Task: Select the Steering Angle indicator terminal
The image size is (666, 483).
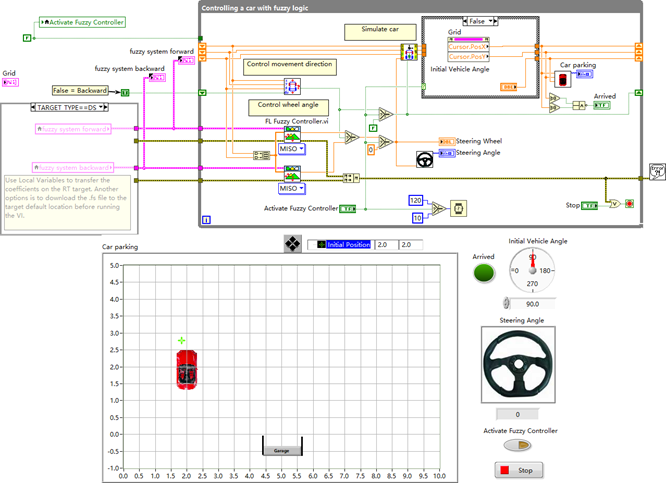Action: (x=447, y=153)
